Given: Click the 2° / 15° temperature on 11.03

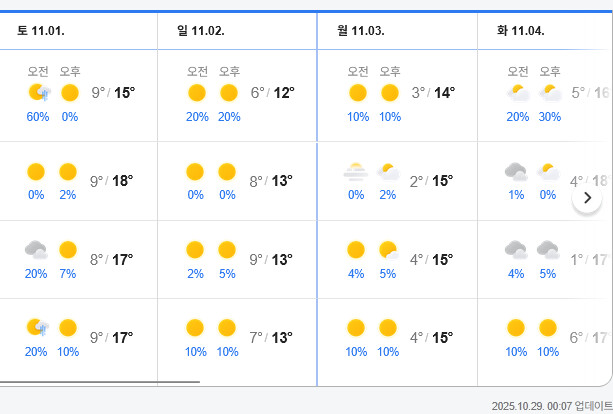Looking at the screenshot, I should coord(432,181).
